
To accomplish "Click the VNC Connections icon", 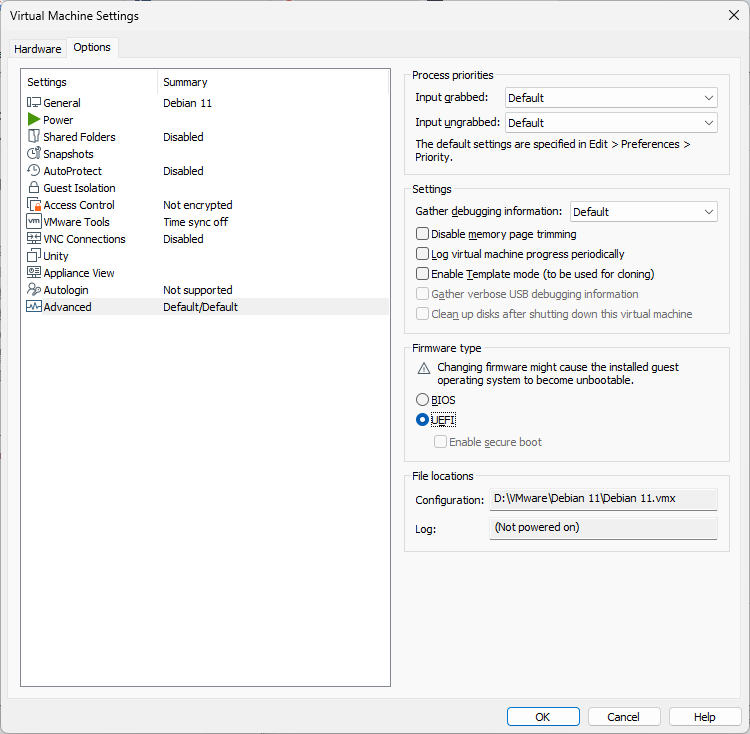I will (x=33, y=239).
